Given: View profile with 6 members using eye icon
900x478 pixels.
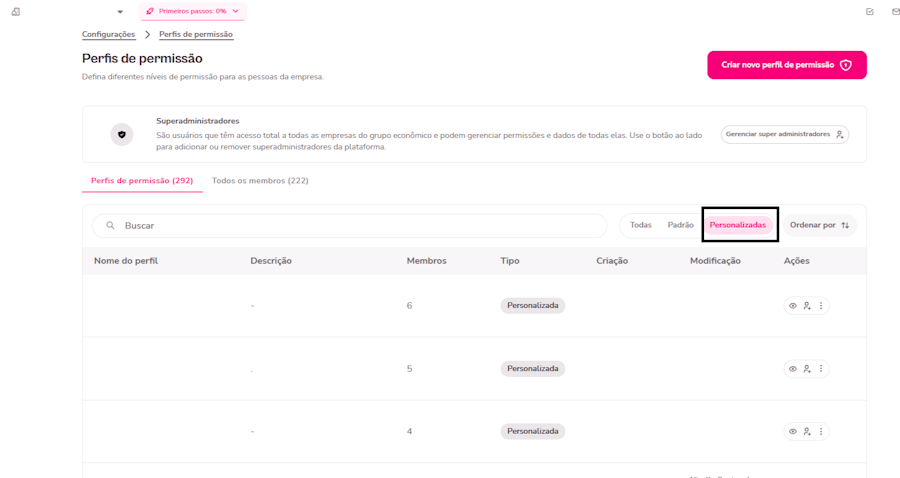Looking at the screenshot, I should pyautogui.click(x=793, y=306).
